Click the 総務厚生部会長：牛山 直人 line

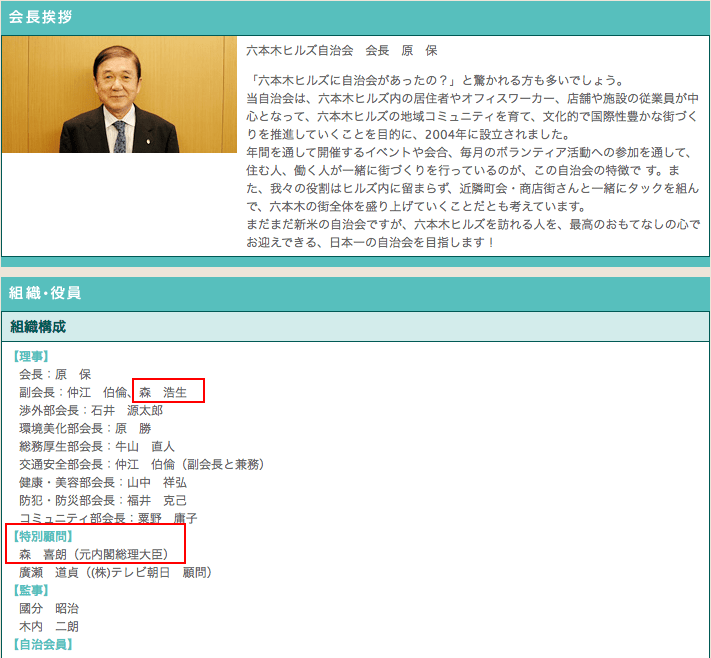[96, 446]
